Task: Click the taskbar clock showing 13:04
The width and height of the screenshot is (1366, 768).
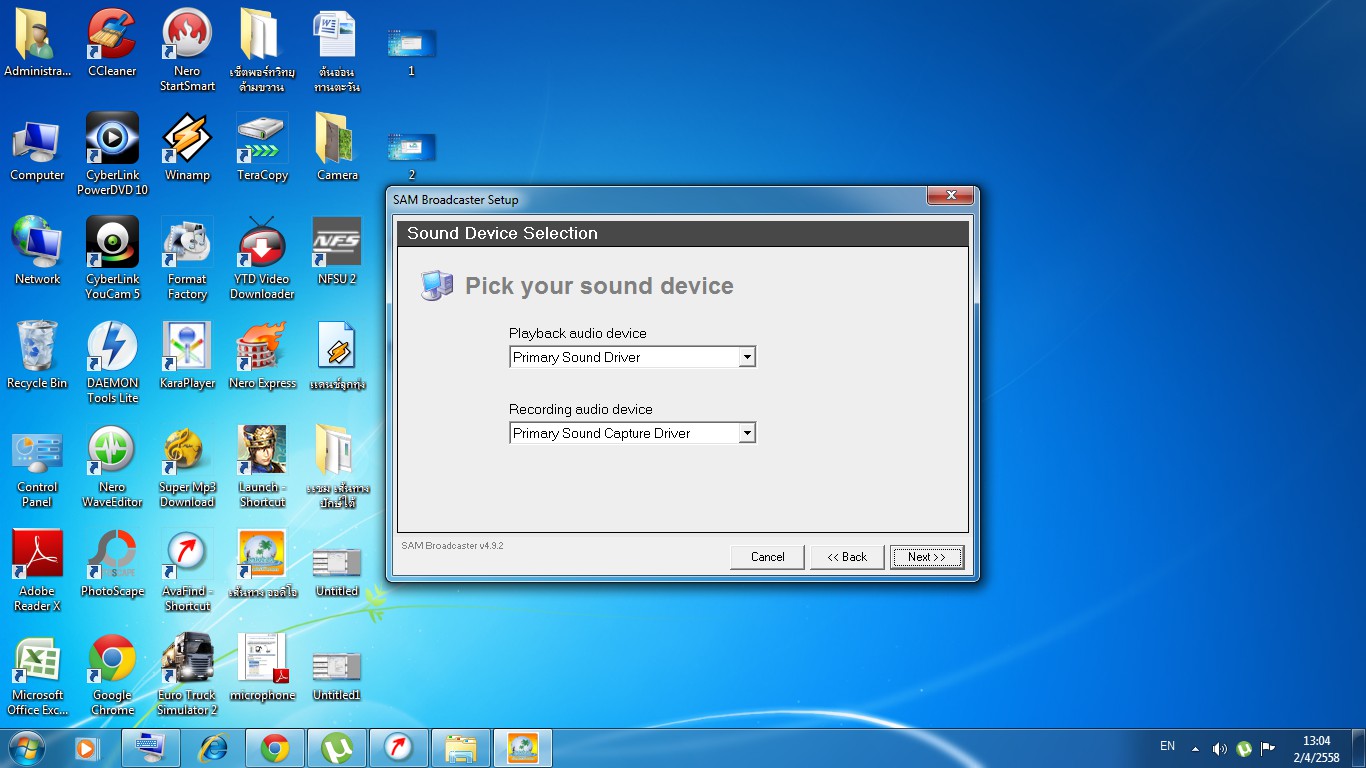Action: pyautogui.click(x=1316, y=749)
